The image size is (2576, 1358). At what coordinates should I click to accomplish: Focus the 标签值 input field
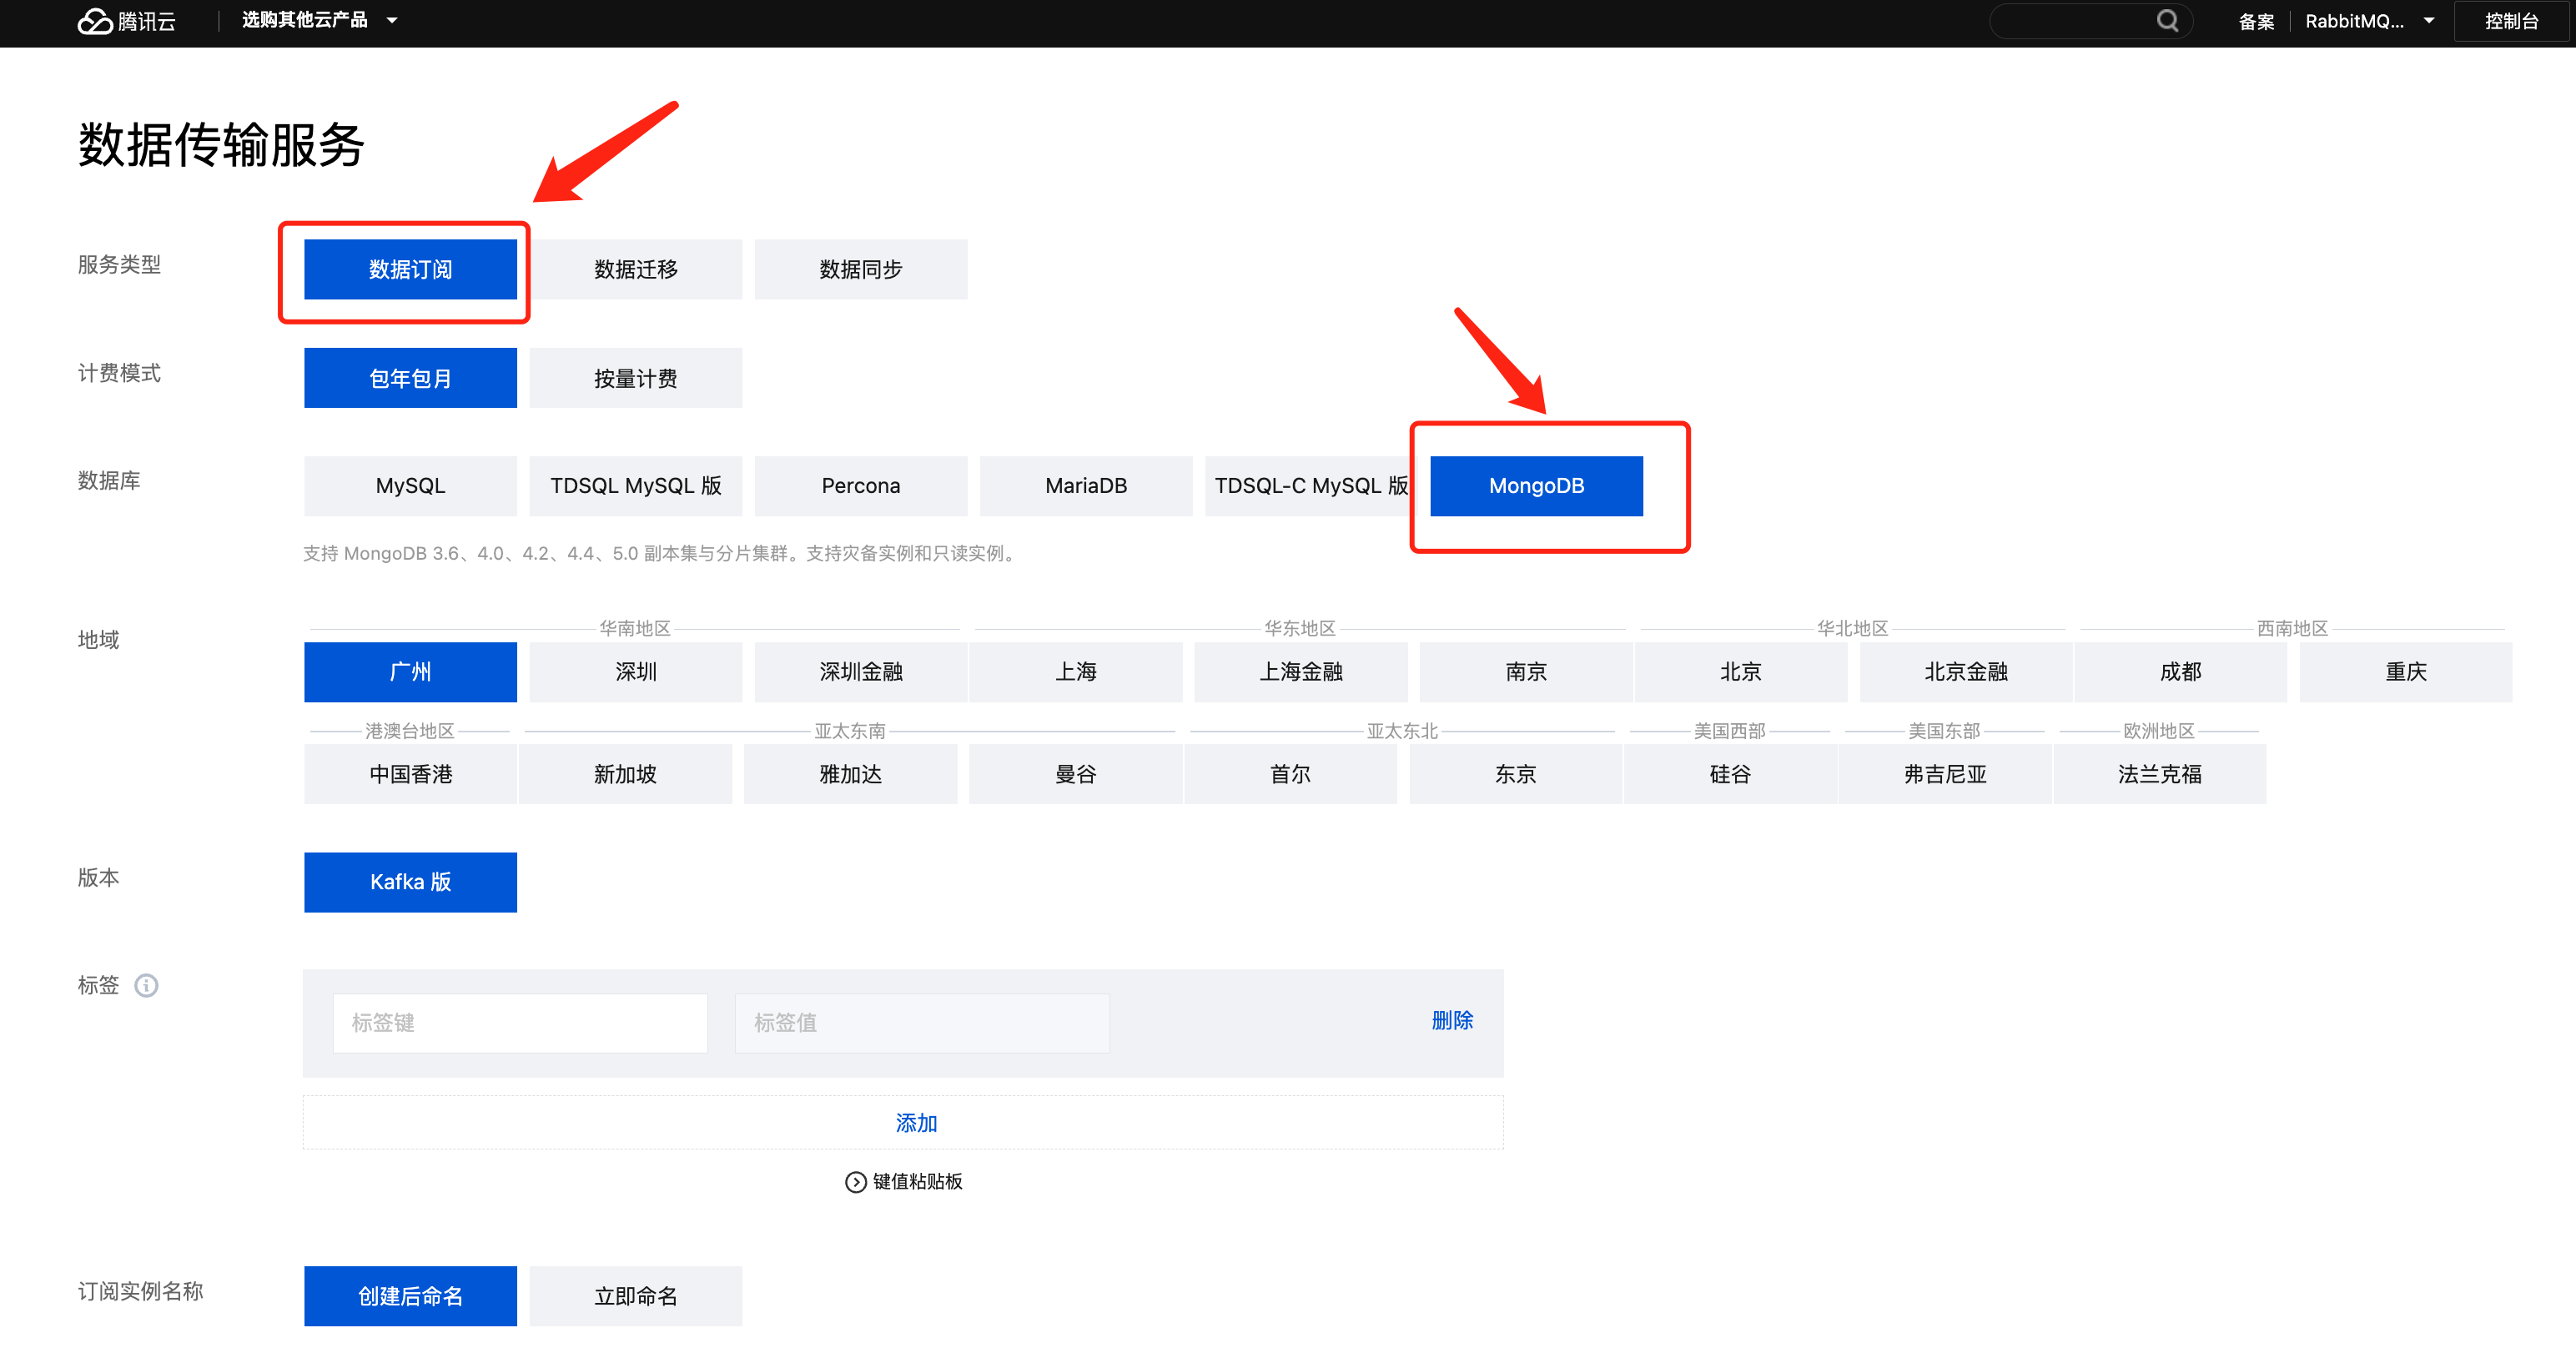coord(921,1023)
